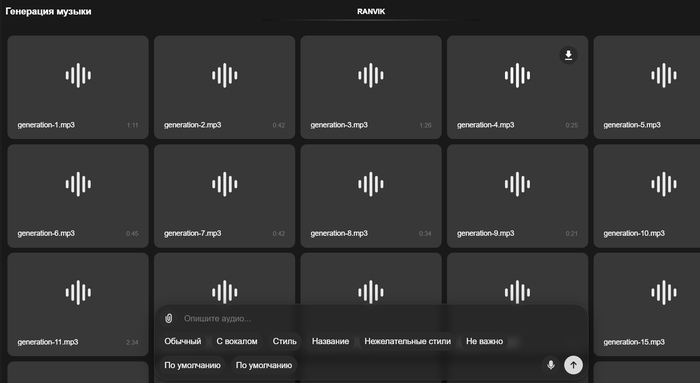Send the prompt with the arrow button

coord(573,365)
